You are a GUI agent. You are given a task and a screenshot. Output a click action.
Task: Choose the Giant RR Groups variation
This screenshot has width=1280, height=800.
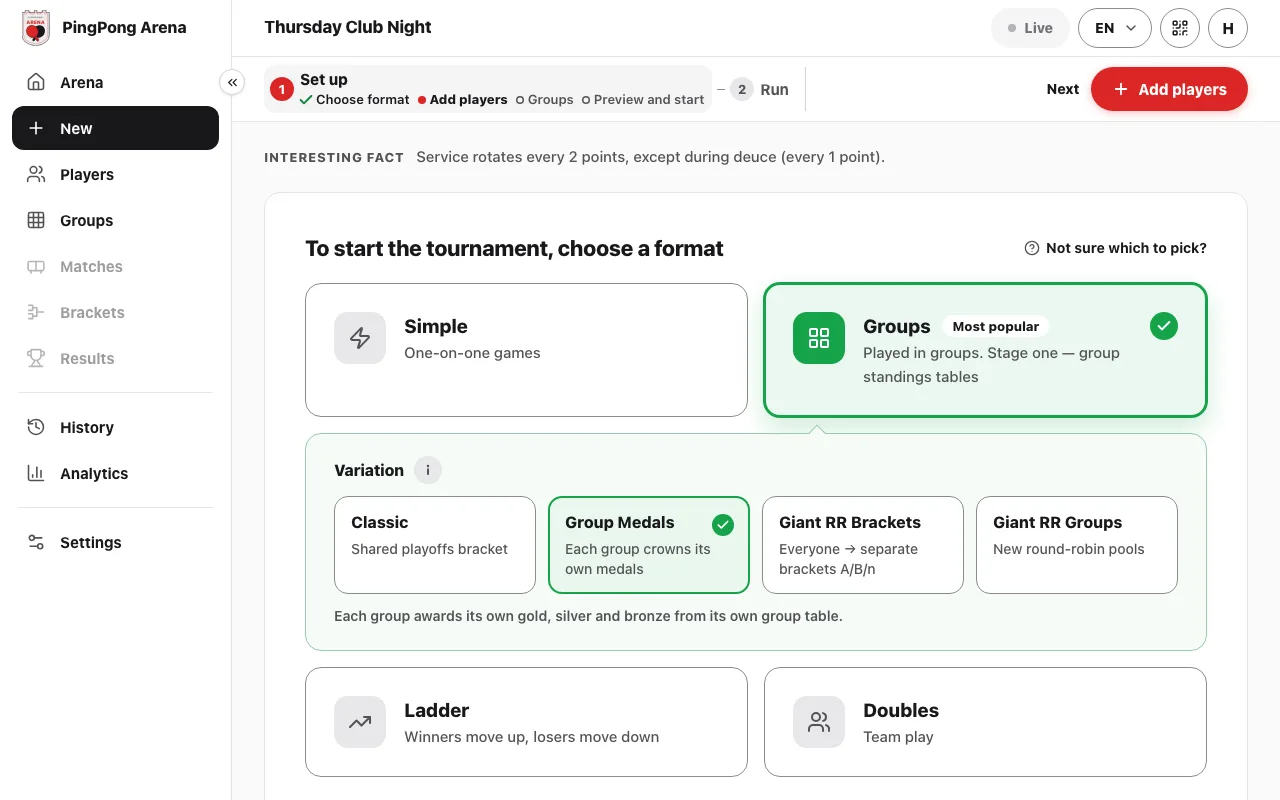pyautogui.click(x=1077, y=545)
